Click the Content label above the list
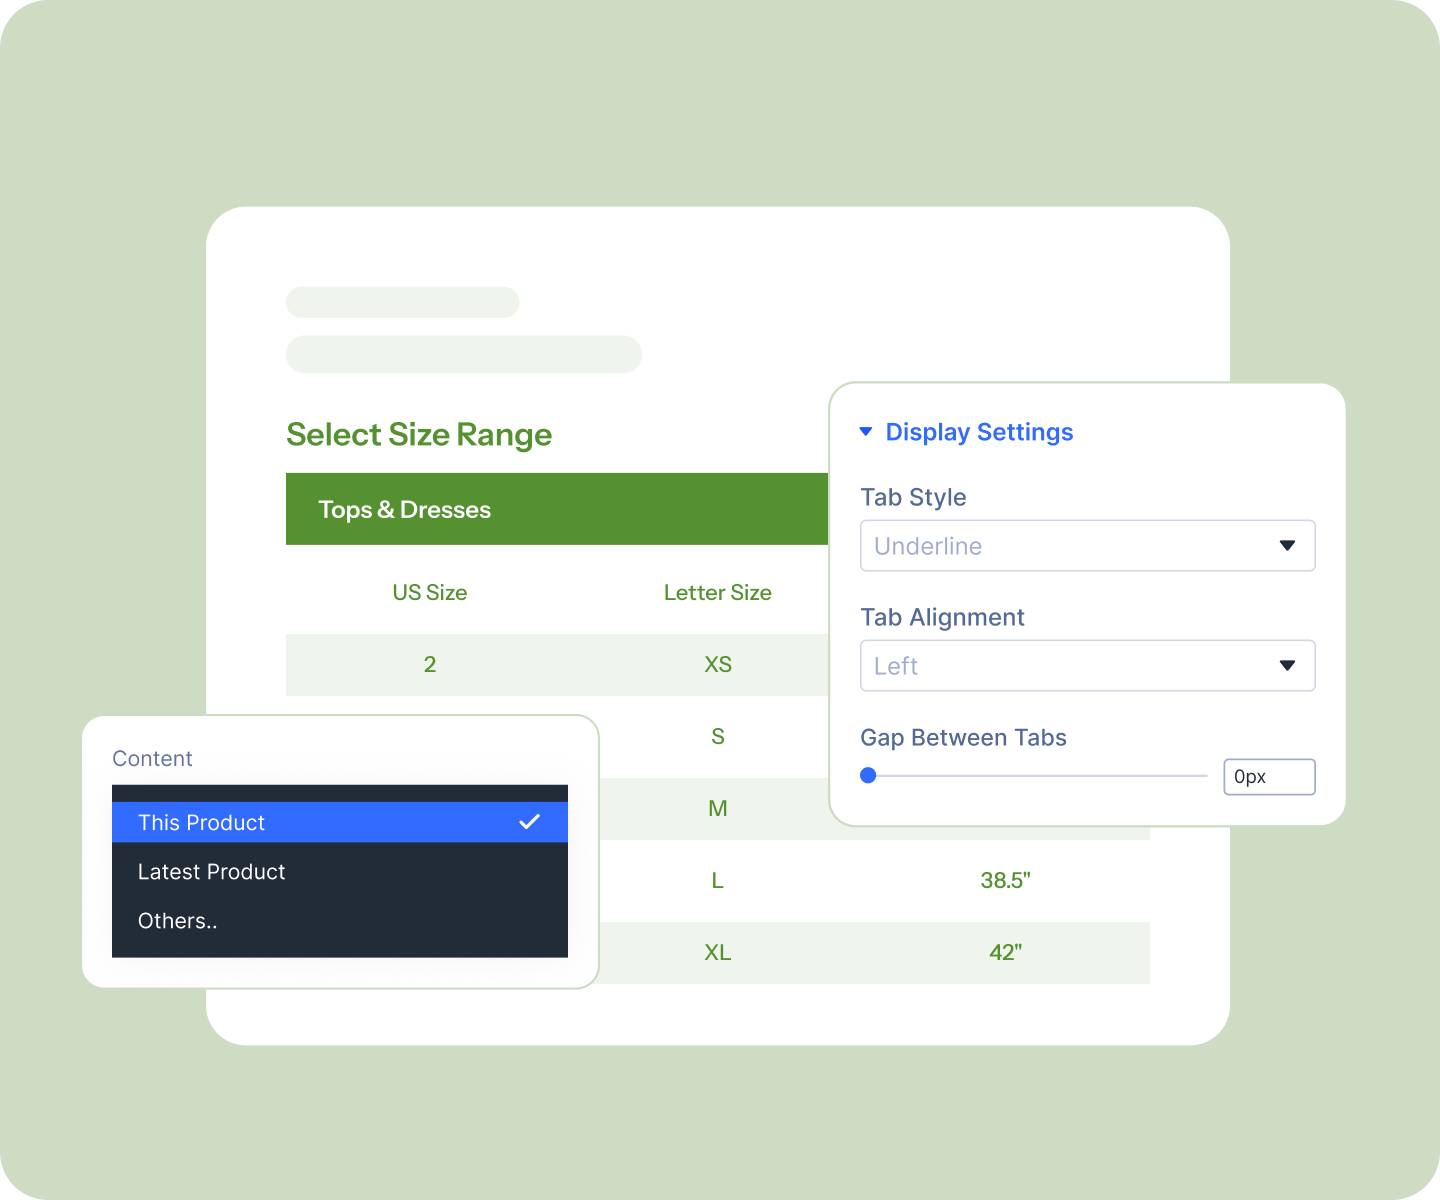Screen dimensions: 1440x1200 pos(152,758)
